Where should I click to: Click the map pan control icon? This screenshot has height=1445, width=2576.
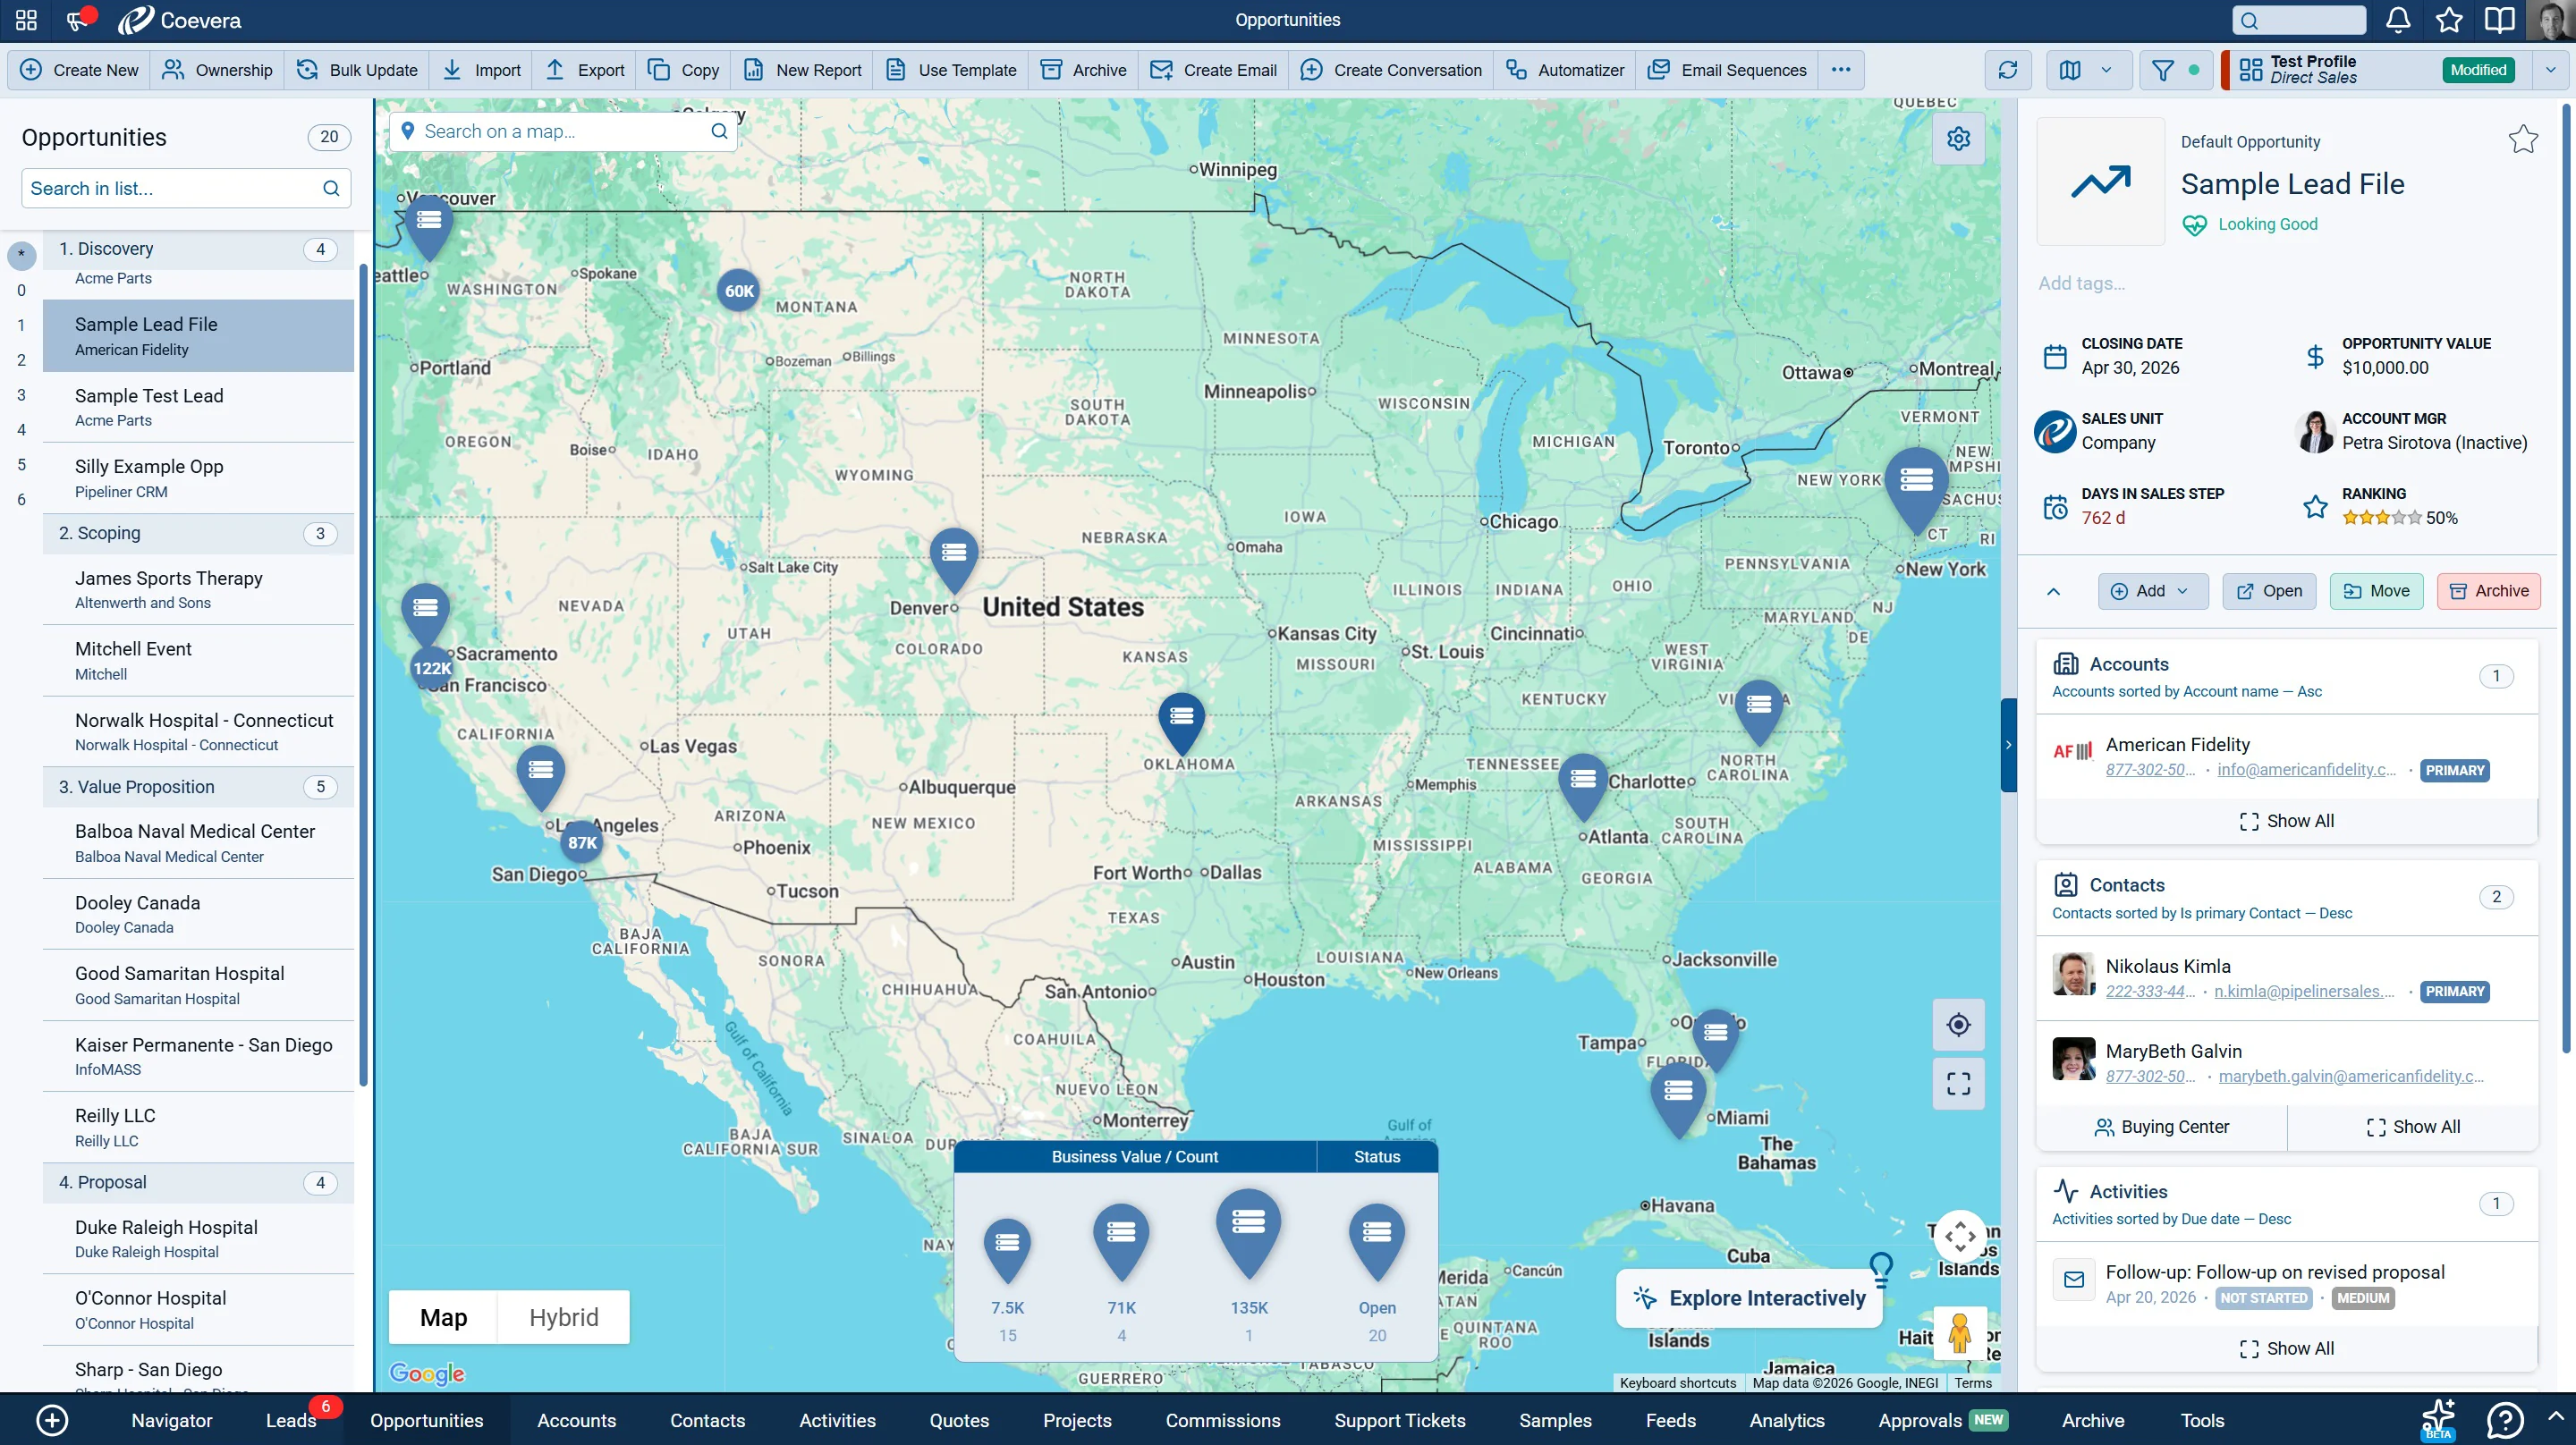1960,1236
